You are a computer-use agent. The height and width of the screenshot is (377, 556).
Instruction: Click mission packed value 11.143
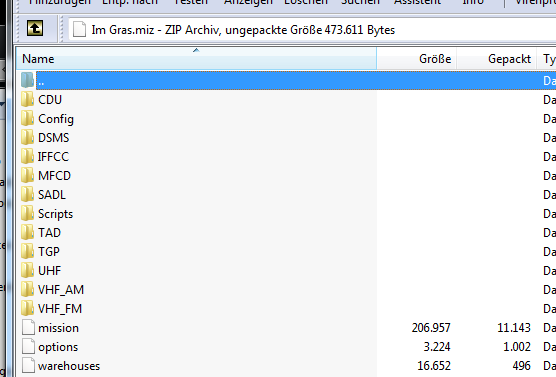coord(514,328)
